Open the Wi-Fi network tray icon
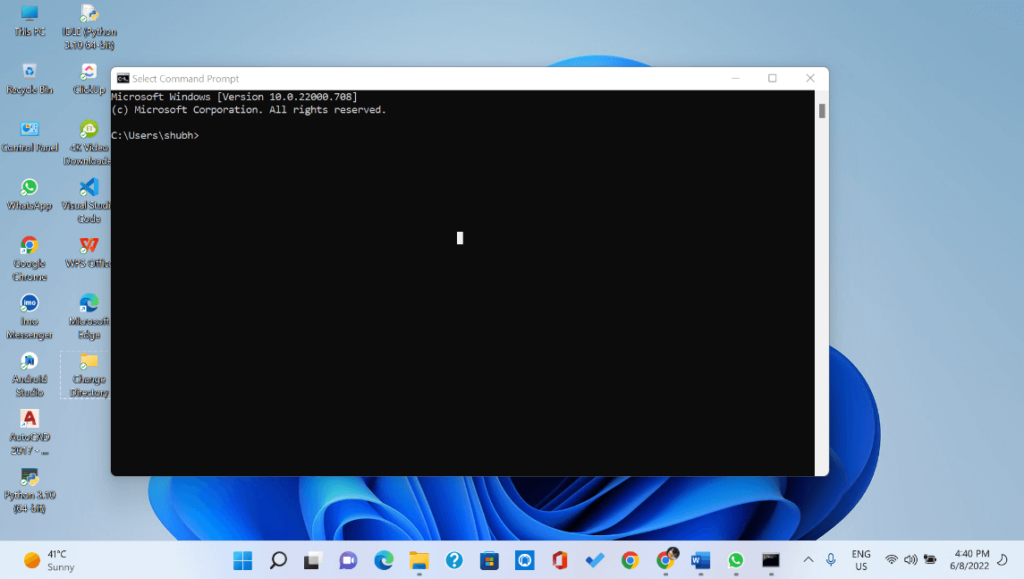This screenshot has width=1024, height=579. (x=891, y=560)
